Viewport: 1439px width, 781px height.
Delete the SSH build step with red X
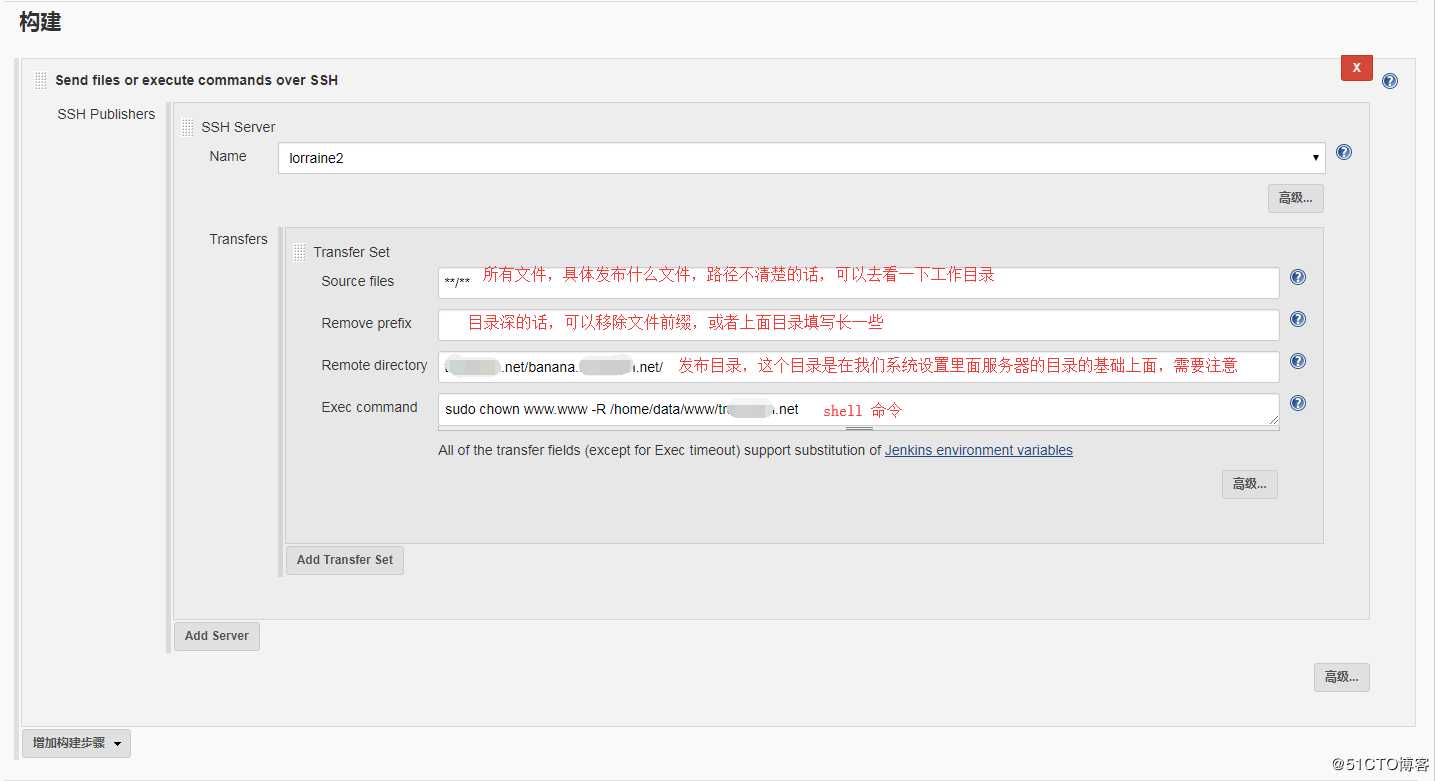1356,68
